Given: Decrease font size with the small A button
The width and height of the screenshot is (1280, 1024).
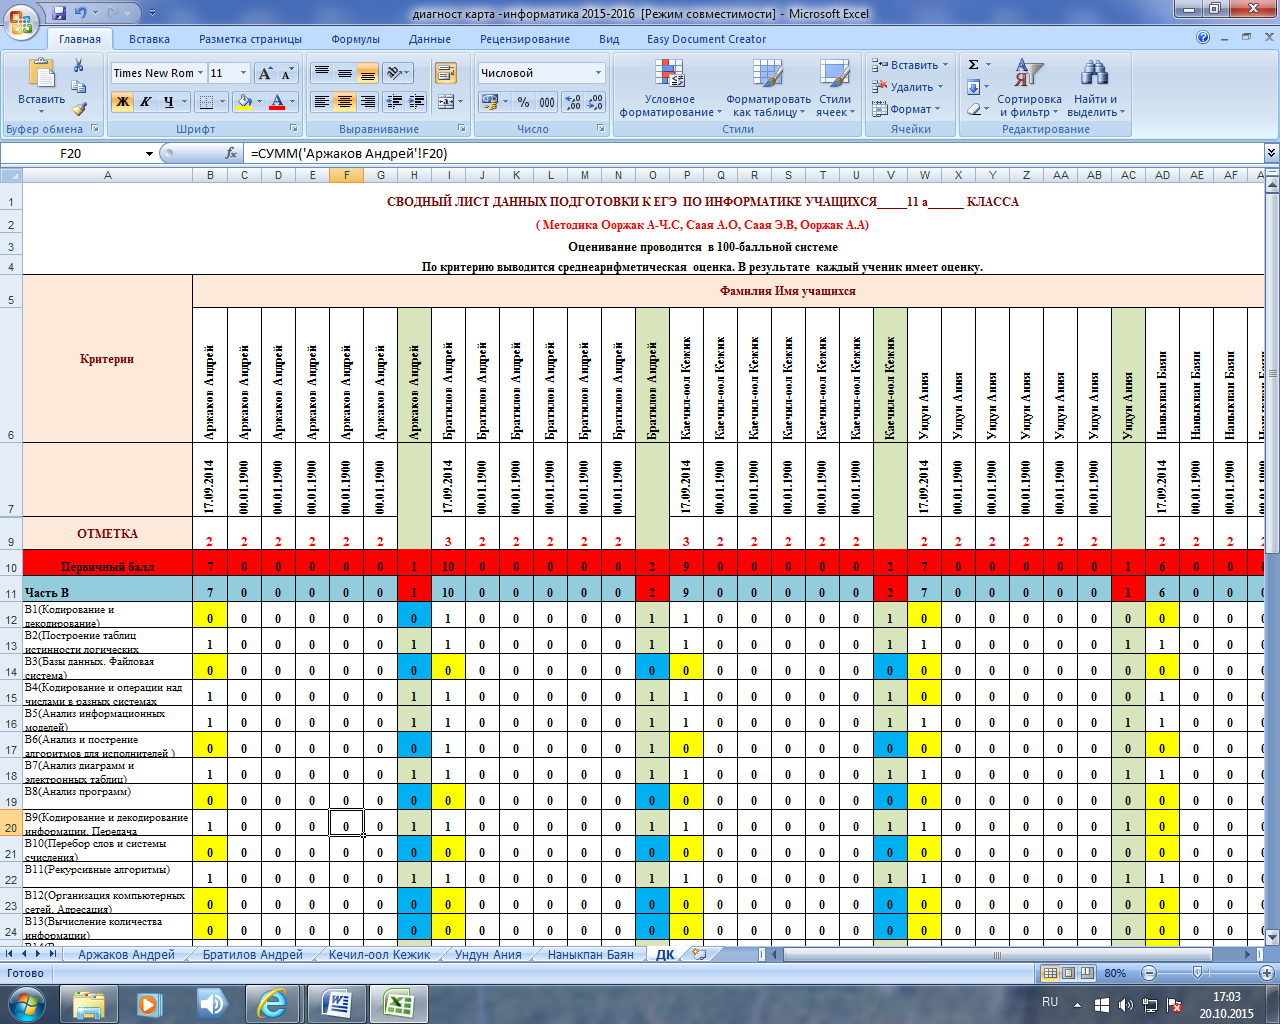Looking at the screenshot, I should coord(287,73).
